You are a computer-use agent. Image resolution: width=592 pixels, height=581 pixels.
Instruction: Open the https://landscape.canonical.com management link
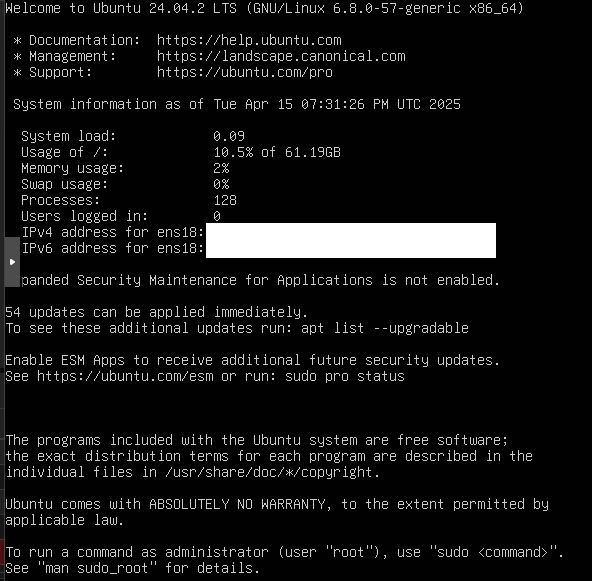click(x=281, y=56)
